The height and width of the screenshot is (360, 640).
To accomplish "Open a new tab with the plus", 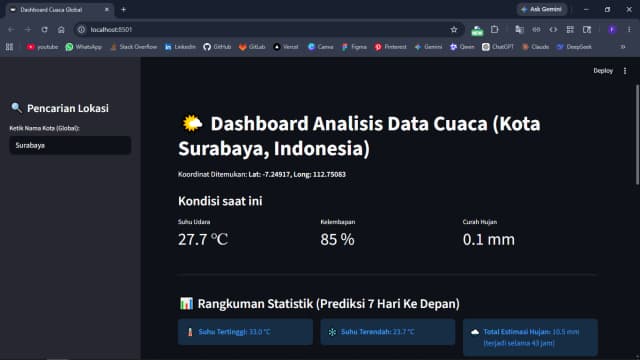I will [123, 9].
